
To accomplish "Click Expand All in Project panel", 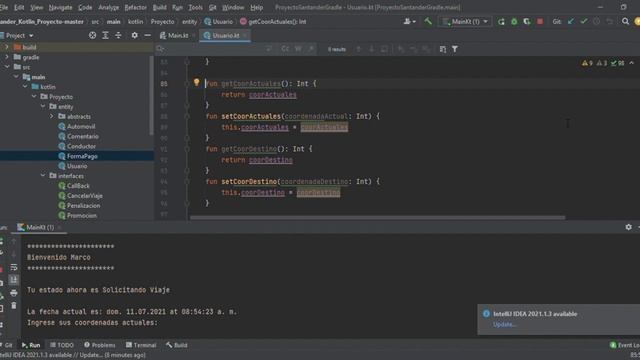I will [x=105, y=36].
